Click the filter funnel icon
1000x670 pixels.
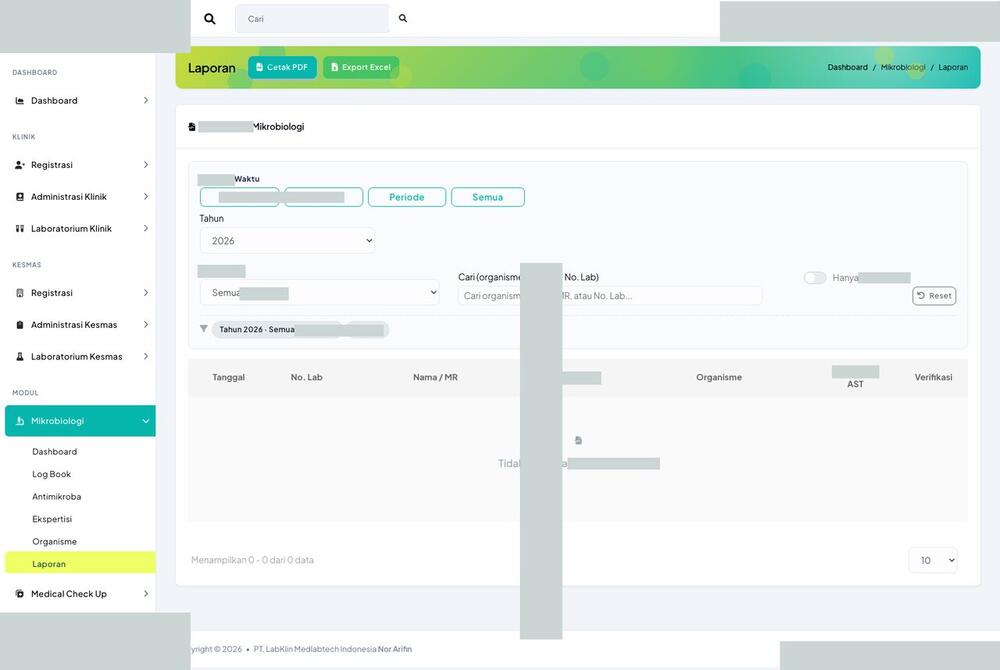coord(203,329)
